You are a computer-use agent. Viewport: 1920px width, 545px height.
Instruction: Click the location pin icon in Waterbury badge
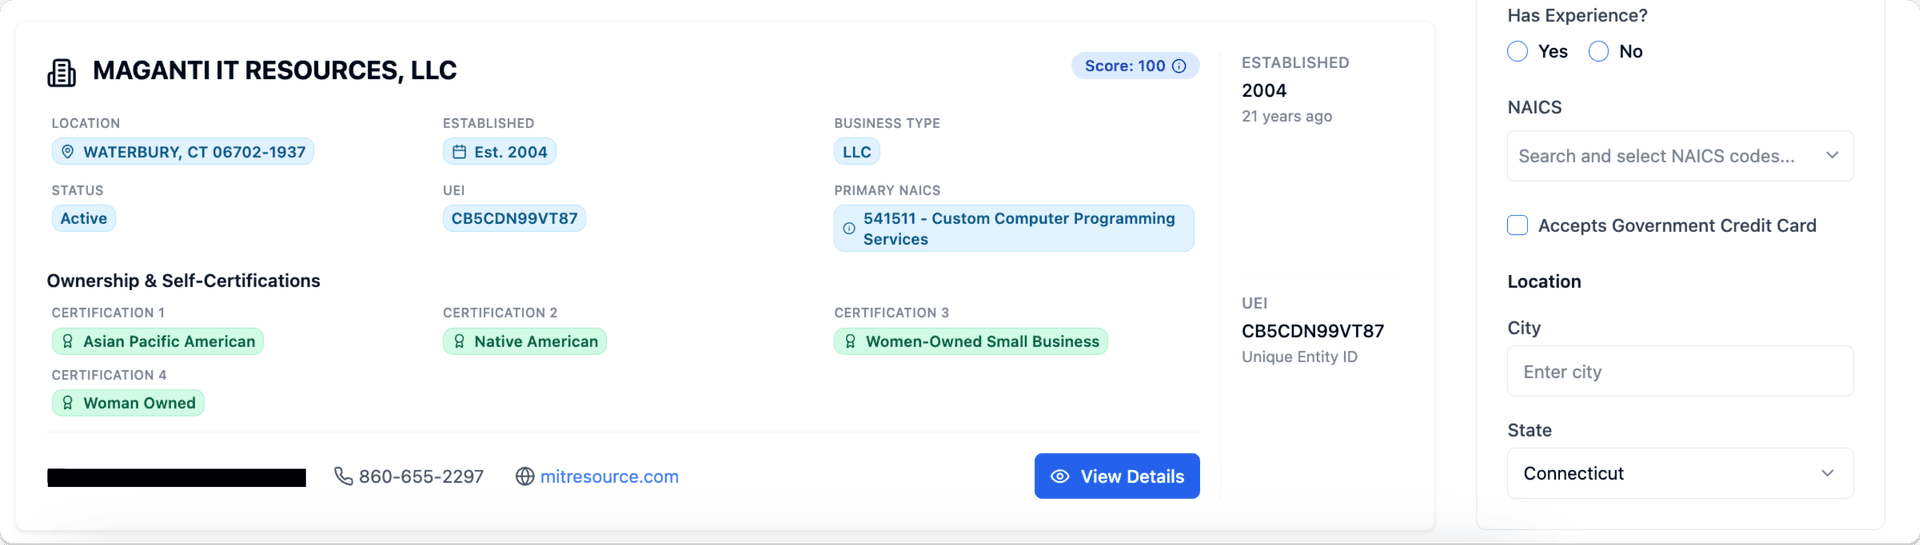(68, 152)
